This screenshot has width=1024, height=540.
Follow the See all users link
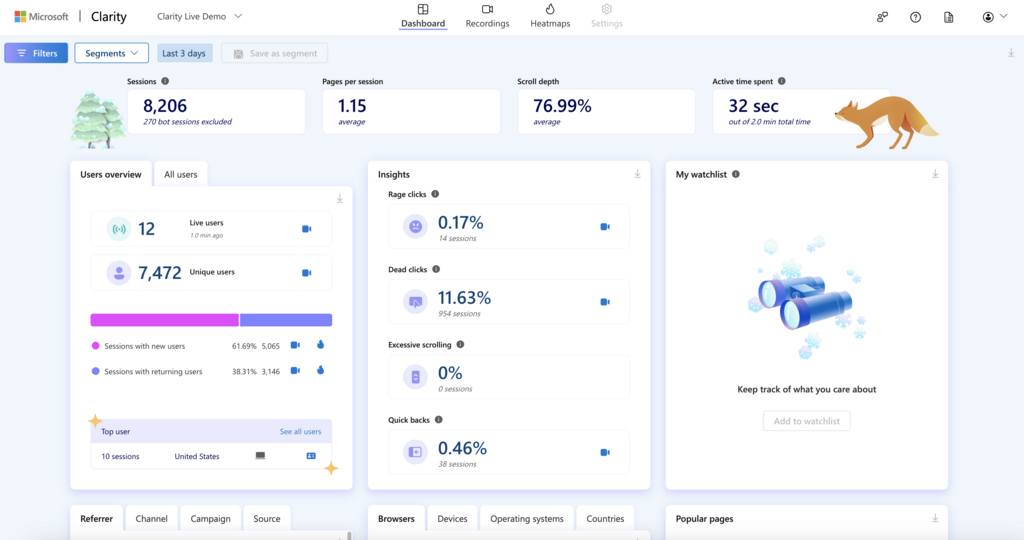tap(300, 432)
